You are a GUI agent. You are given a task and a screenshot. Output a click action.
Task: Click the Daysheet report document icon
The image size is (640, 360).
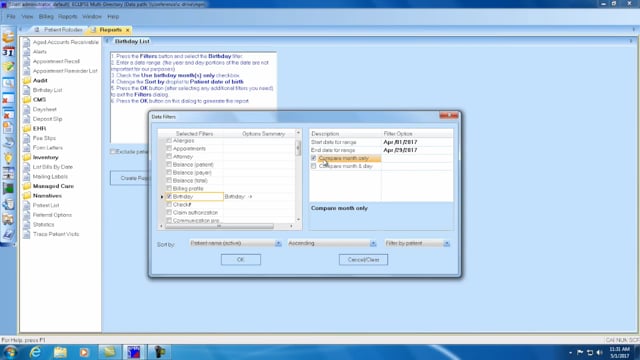(27, 109)
